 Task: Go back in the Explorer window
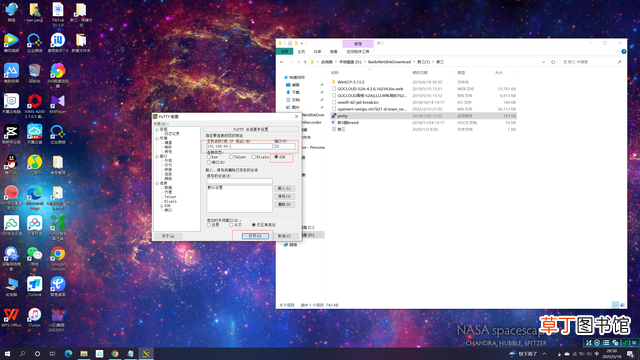[282, 62]
